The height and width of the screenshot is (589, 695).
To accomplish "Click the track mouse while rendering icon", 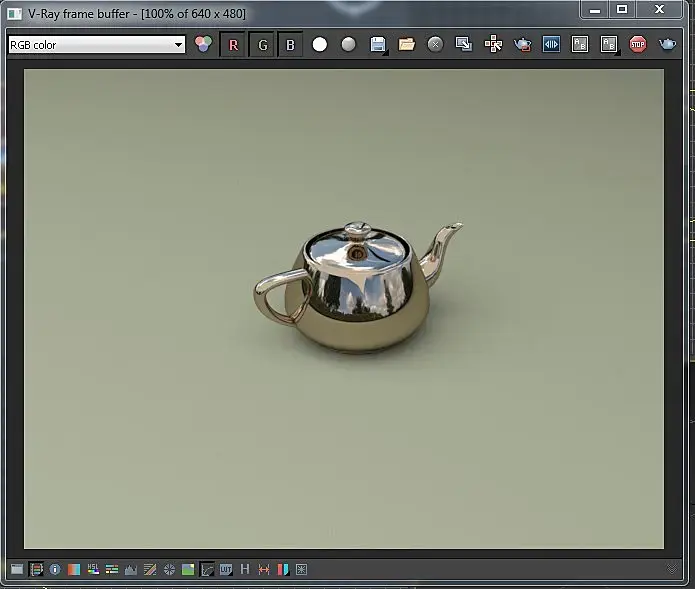I will coord(493,45).
